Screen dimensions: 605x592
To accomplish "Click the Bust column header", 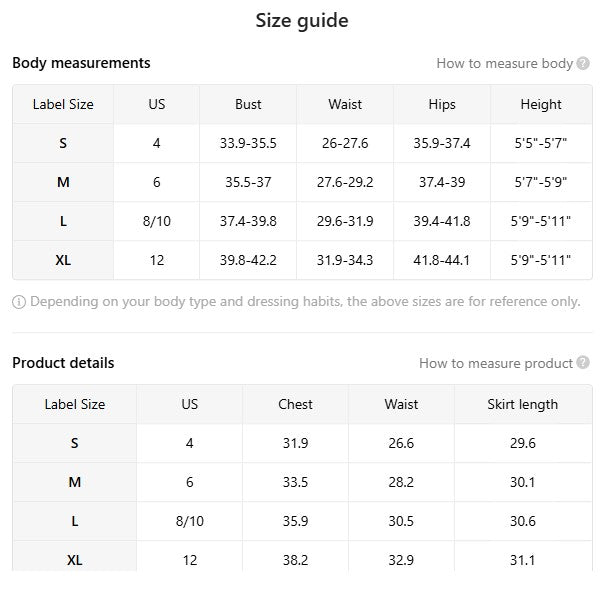I will pos(248,104).
